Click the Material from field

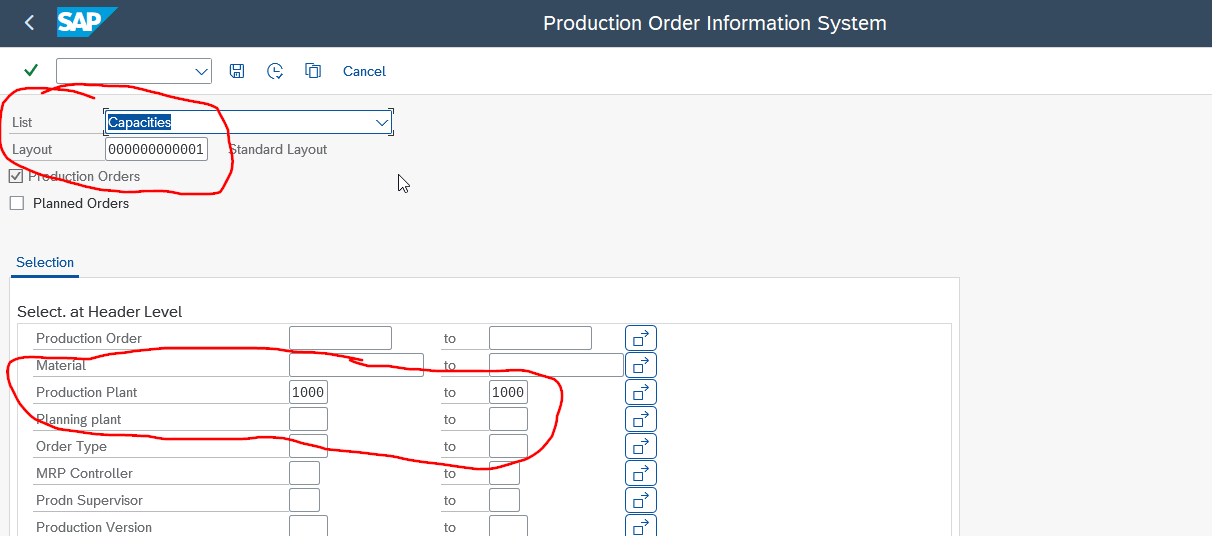click(356, 365)
